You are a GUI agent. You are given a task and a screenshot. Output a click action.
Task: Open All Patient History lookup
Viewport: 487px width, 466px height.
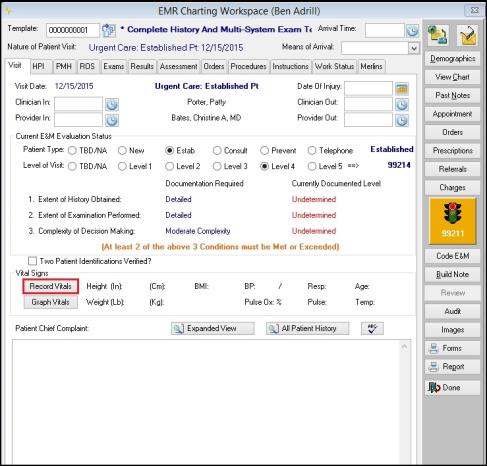pyautogui.click(x=307, y=328)
